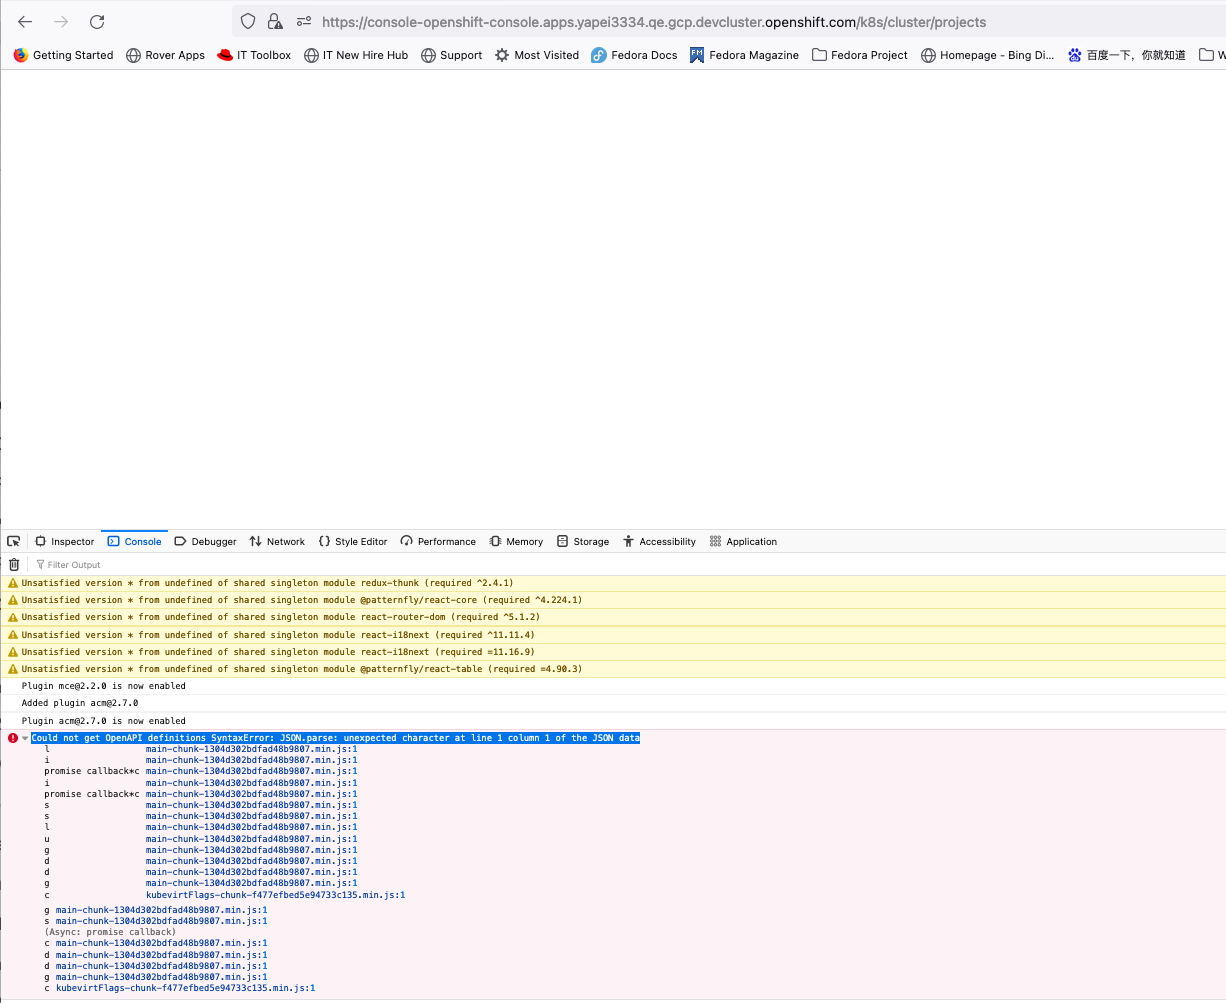Click the "Could not get OpenAPI definitions" error text
Image resolution: width=1226 pixels, height=1003 pixels.
click(x=335, y=738)
